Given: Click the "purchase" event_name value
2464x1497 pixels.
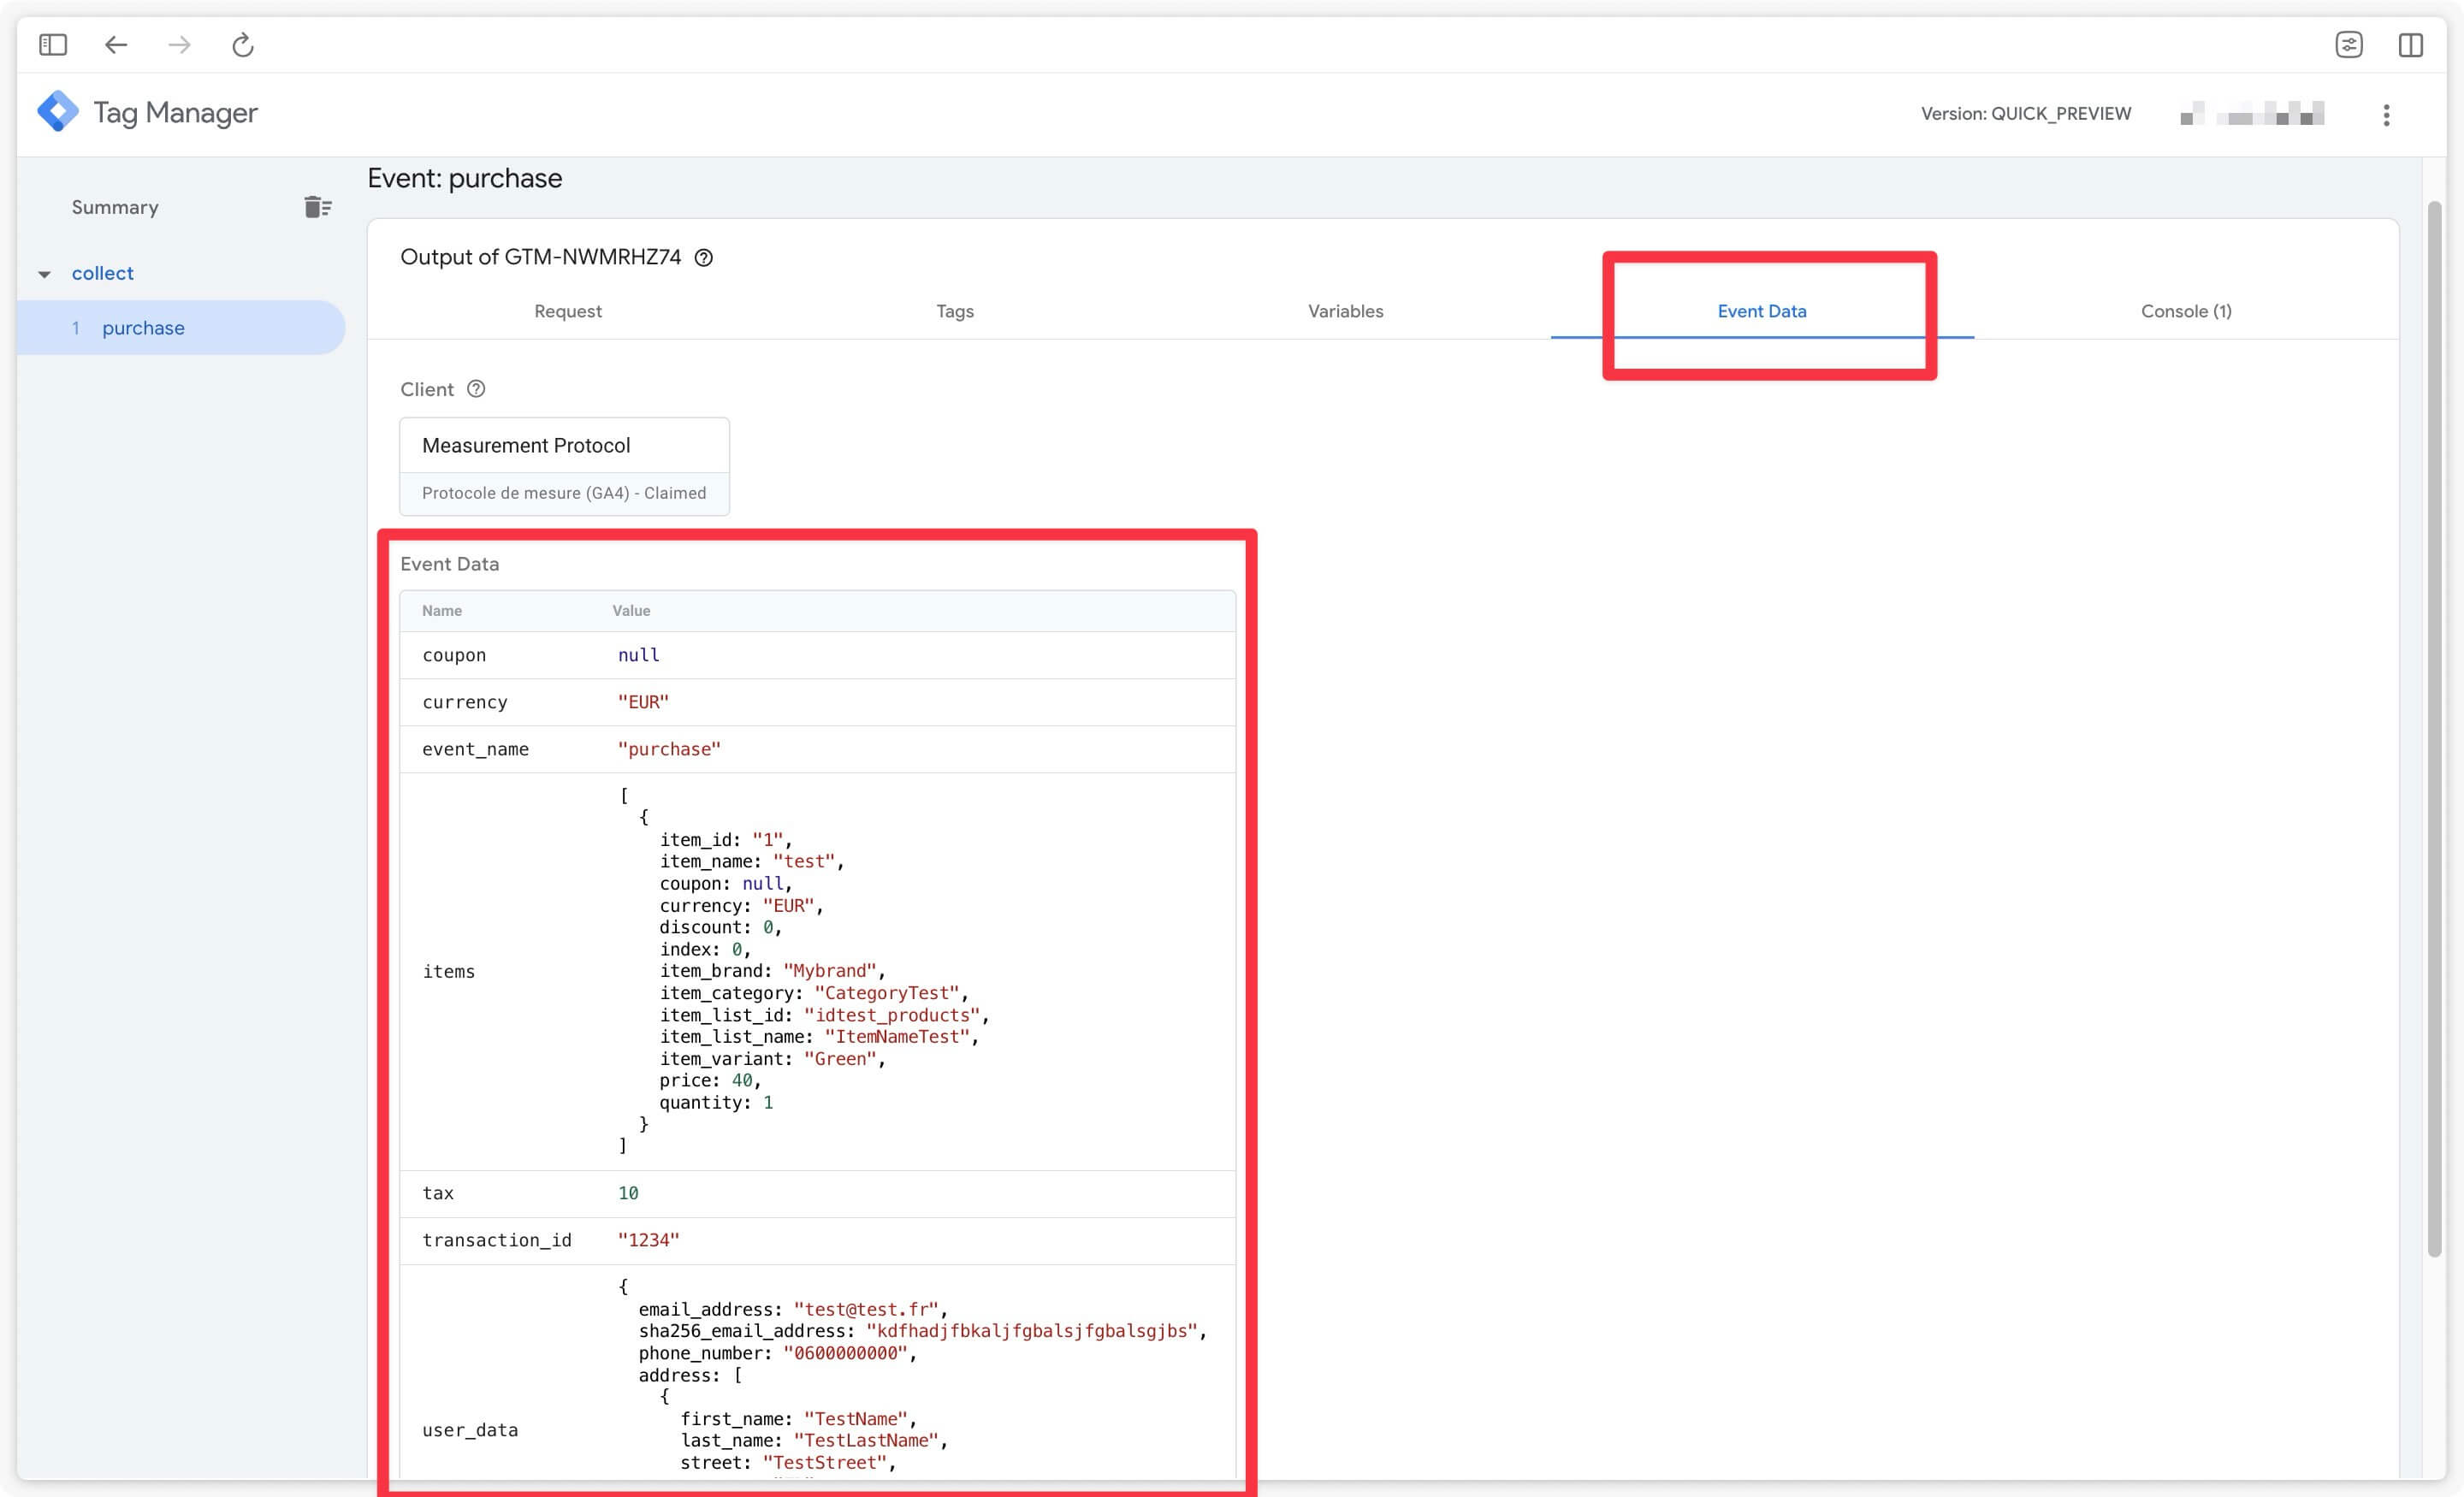Looking at the screenshot, I should [x=669, y=749].
